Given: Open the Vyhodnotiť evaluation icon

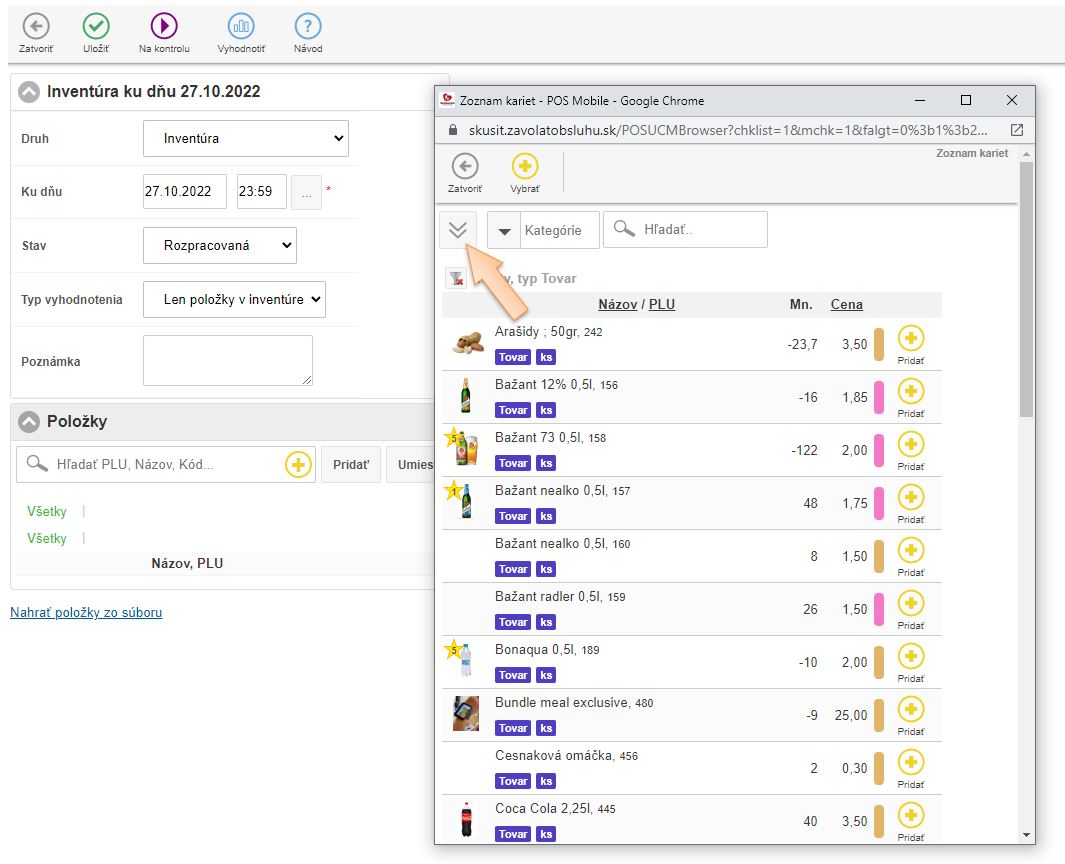Looking at the screenshot, I should (241, 27).
